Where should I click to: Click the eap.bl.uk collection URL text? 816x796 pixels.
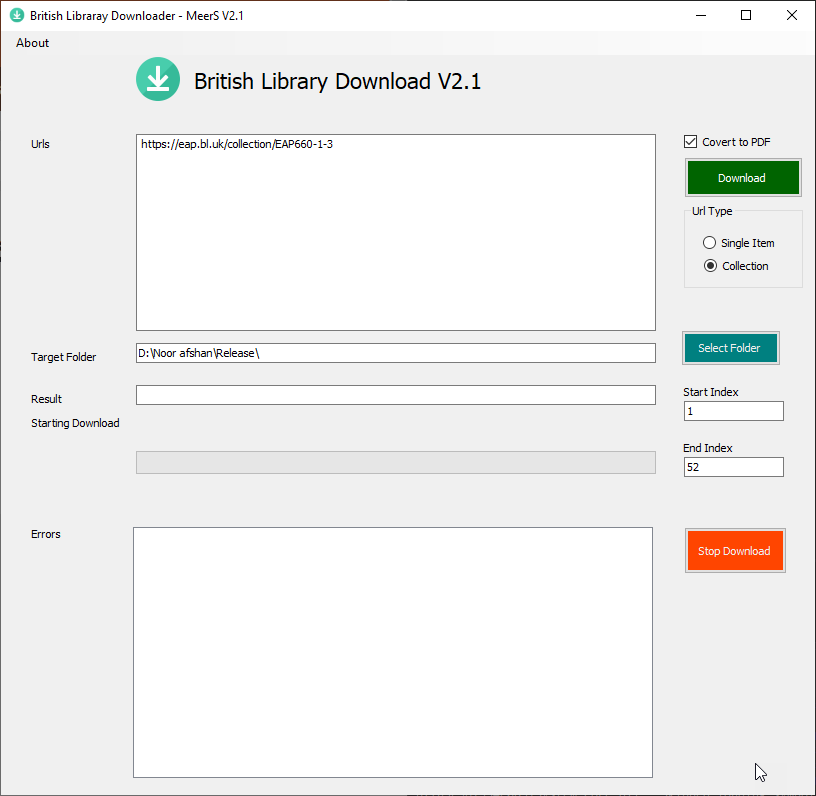click(237, 144)
